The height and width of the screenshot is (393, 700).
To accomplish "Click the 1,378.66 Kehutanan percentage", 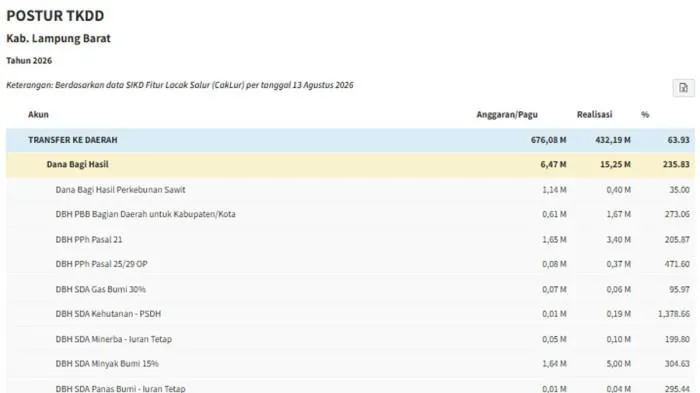I will (x=674, y=314).
